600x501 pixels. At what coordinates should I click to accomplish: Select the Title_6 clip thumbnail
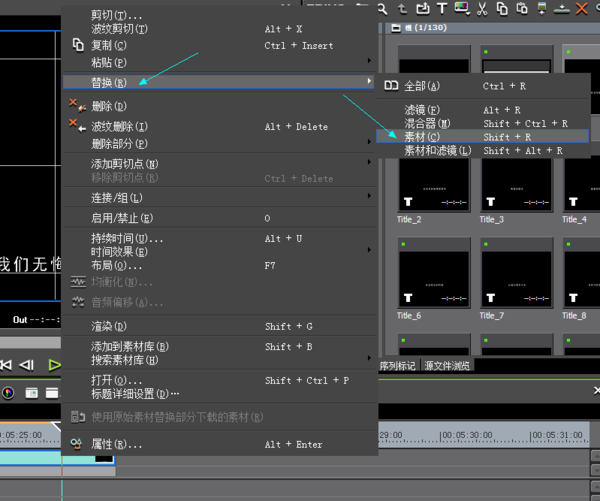[x=434, y=273]
